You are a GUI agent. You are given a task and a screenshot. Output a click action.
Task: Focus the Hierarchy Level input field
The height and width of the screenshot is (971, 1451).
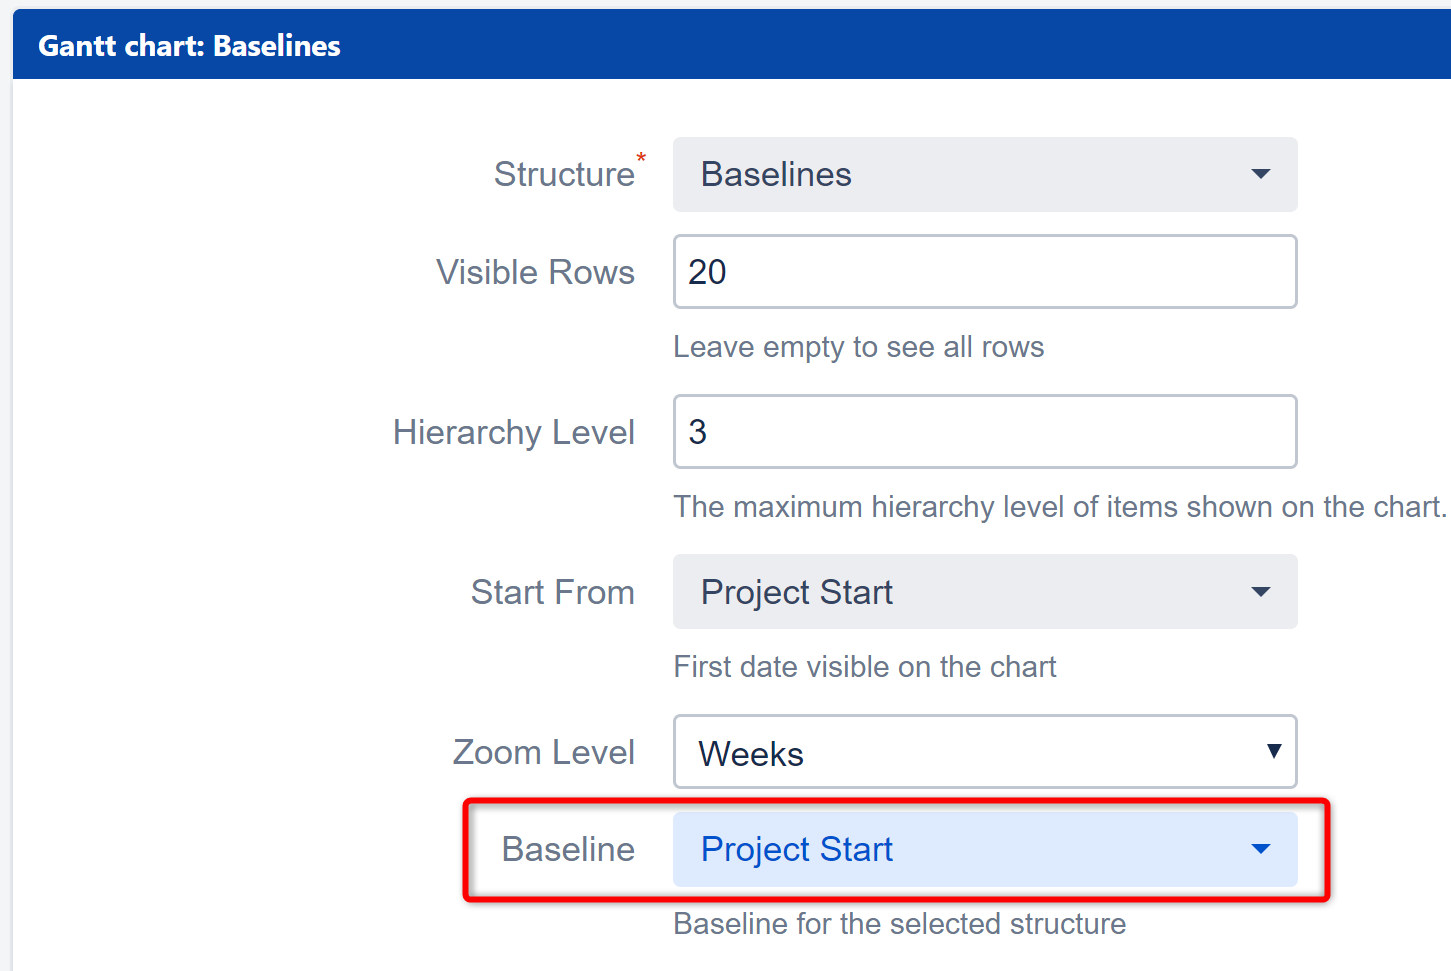click(984, 432)
